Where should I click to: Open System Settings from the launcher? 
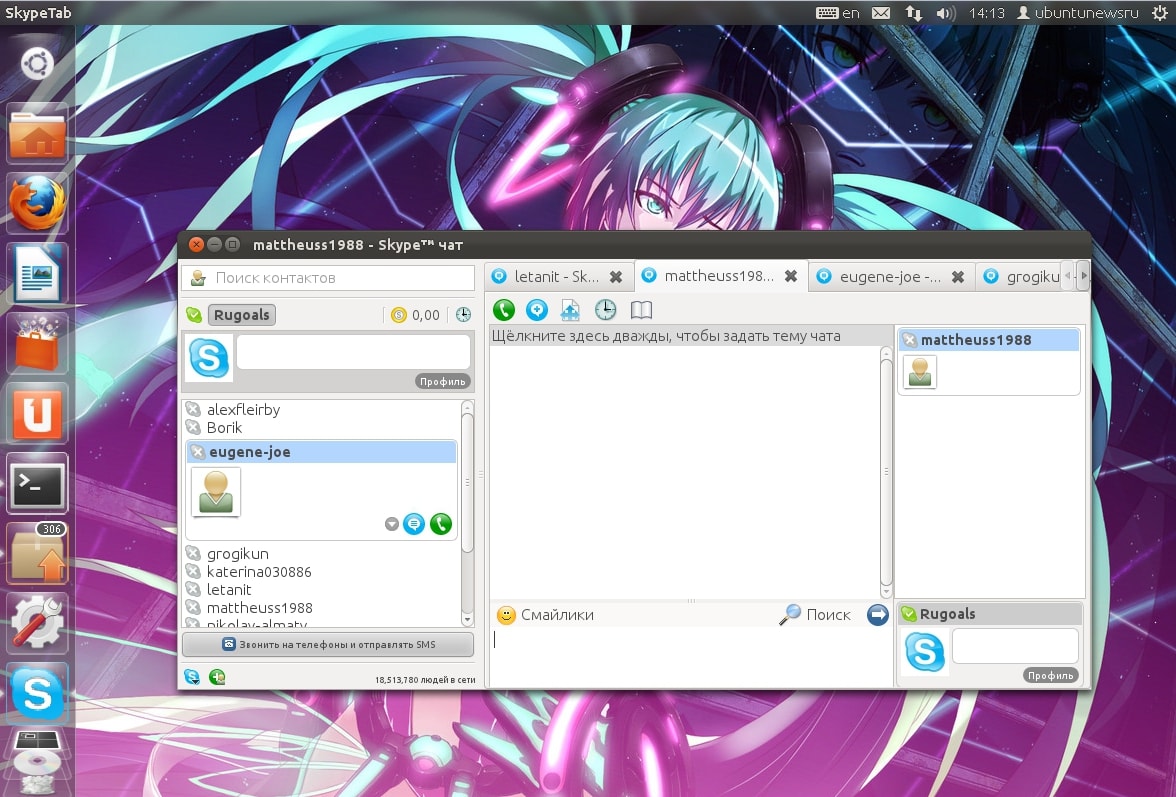(37, 623)
